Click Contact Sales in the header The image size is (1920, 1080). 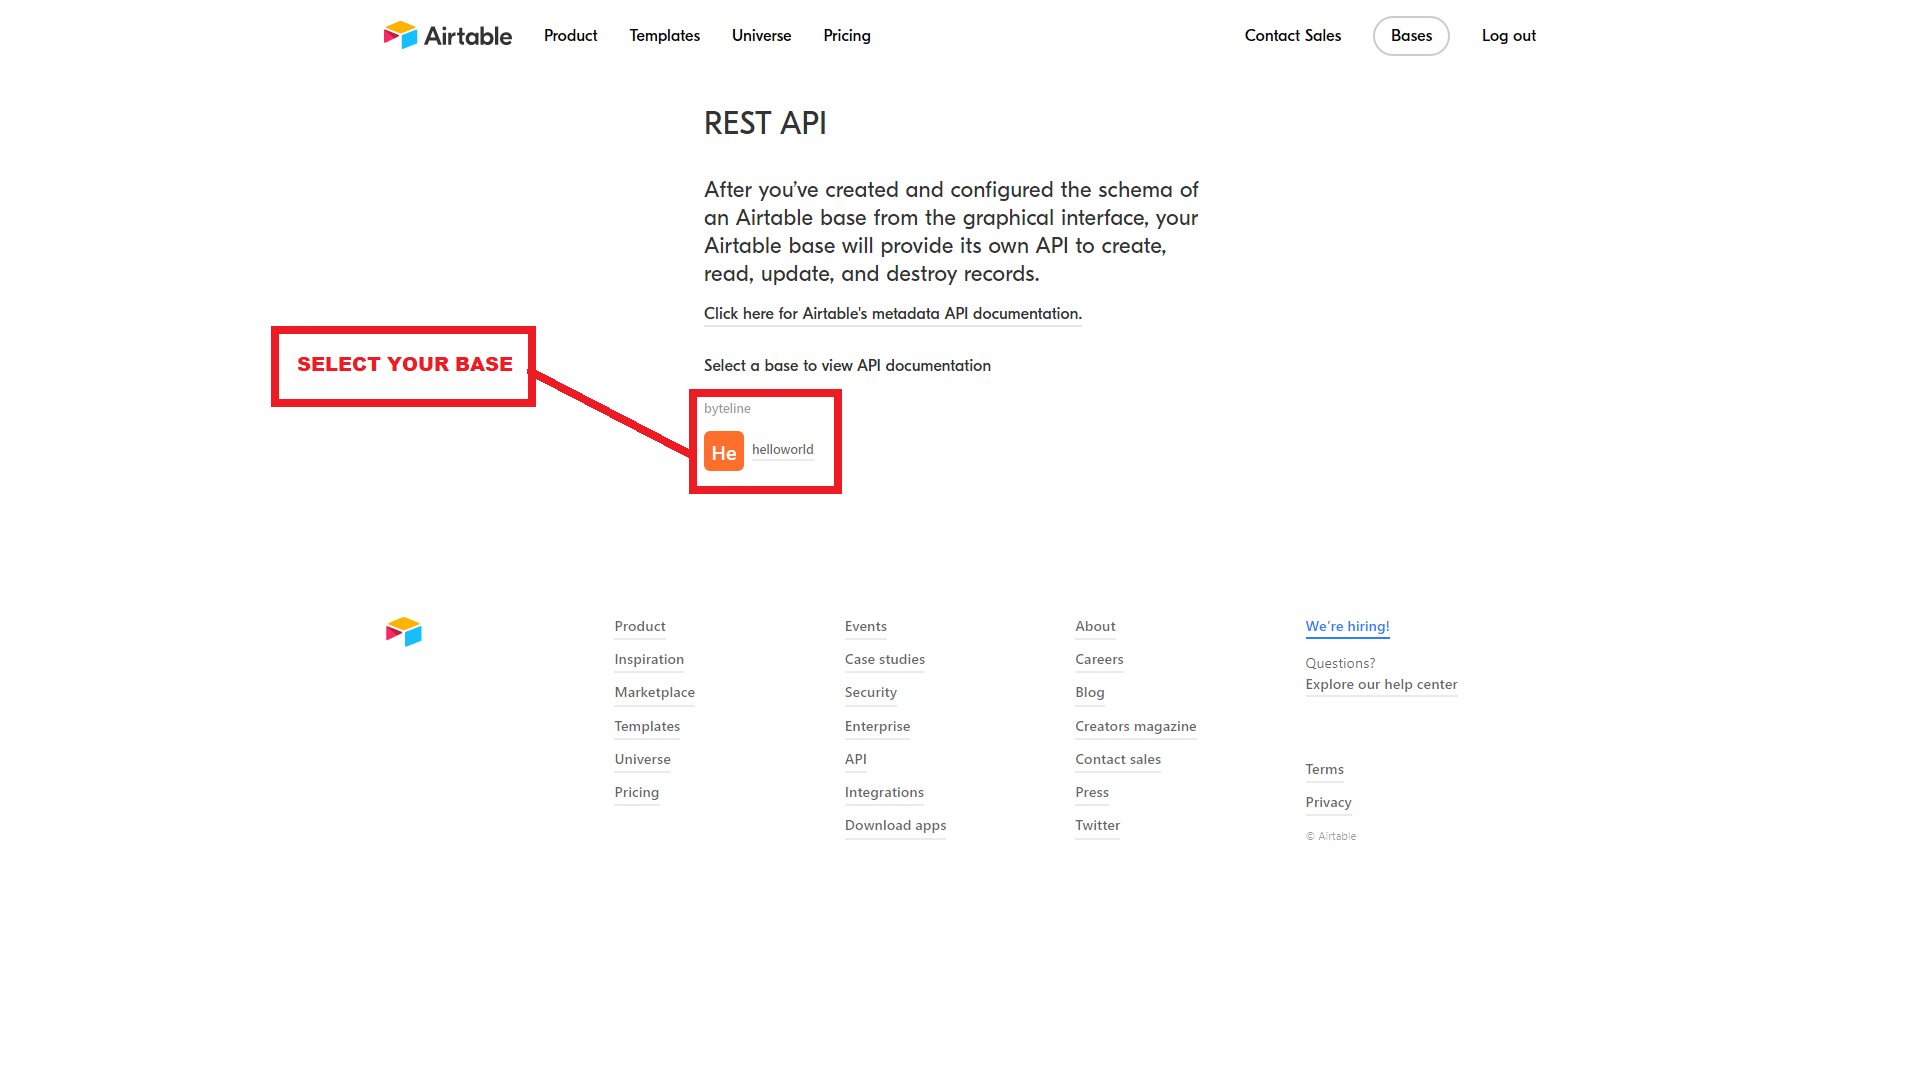click(x=1293, y=36)
